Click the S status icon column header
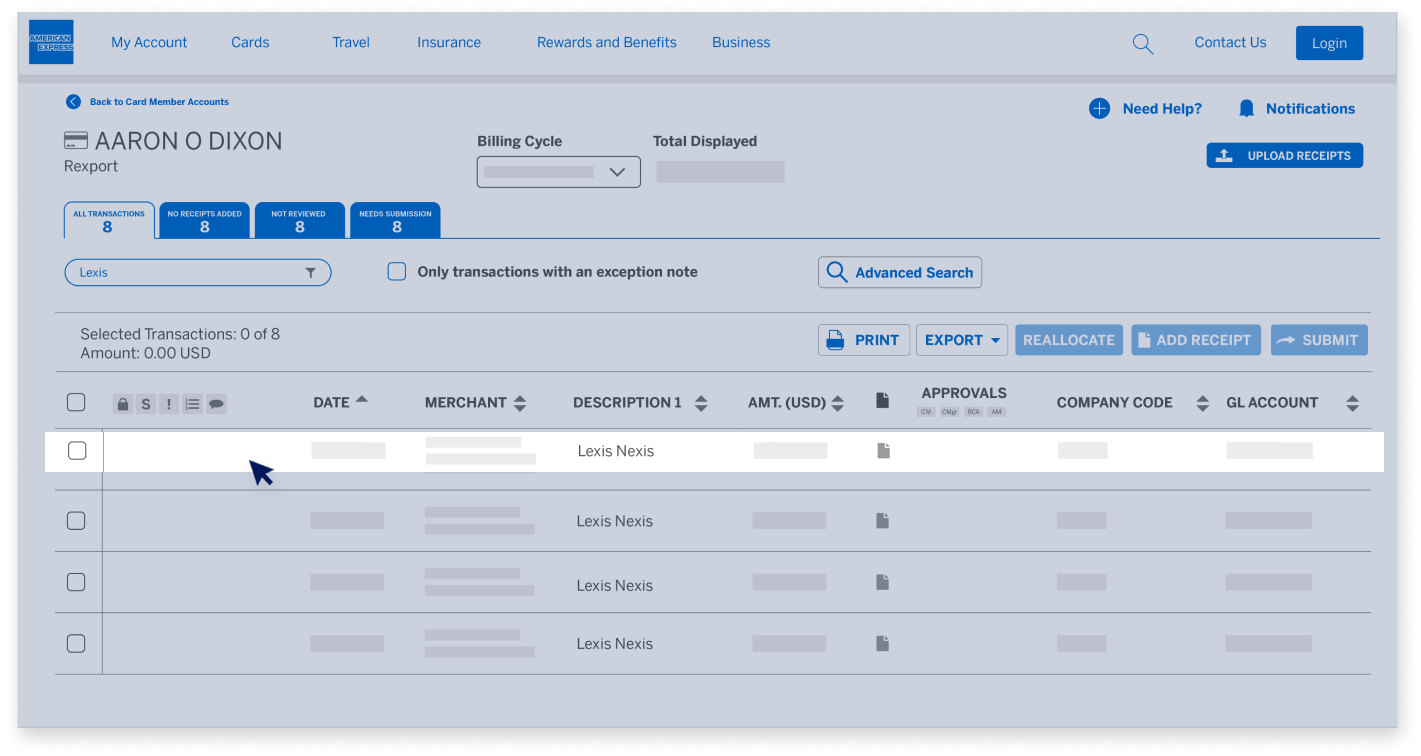The width and height of the screenshot is (1421, 756). tap(145, 403)
